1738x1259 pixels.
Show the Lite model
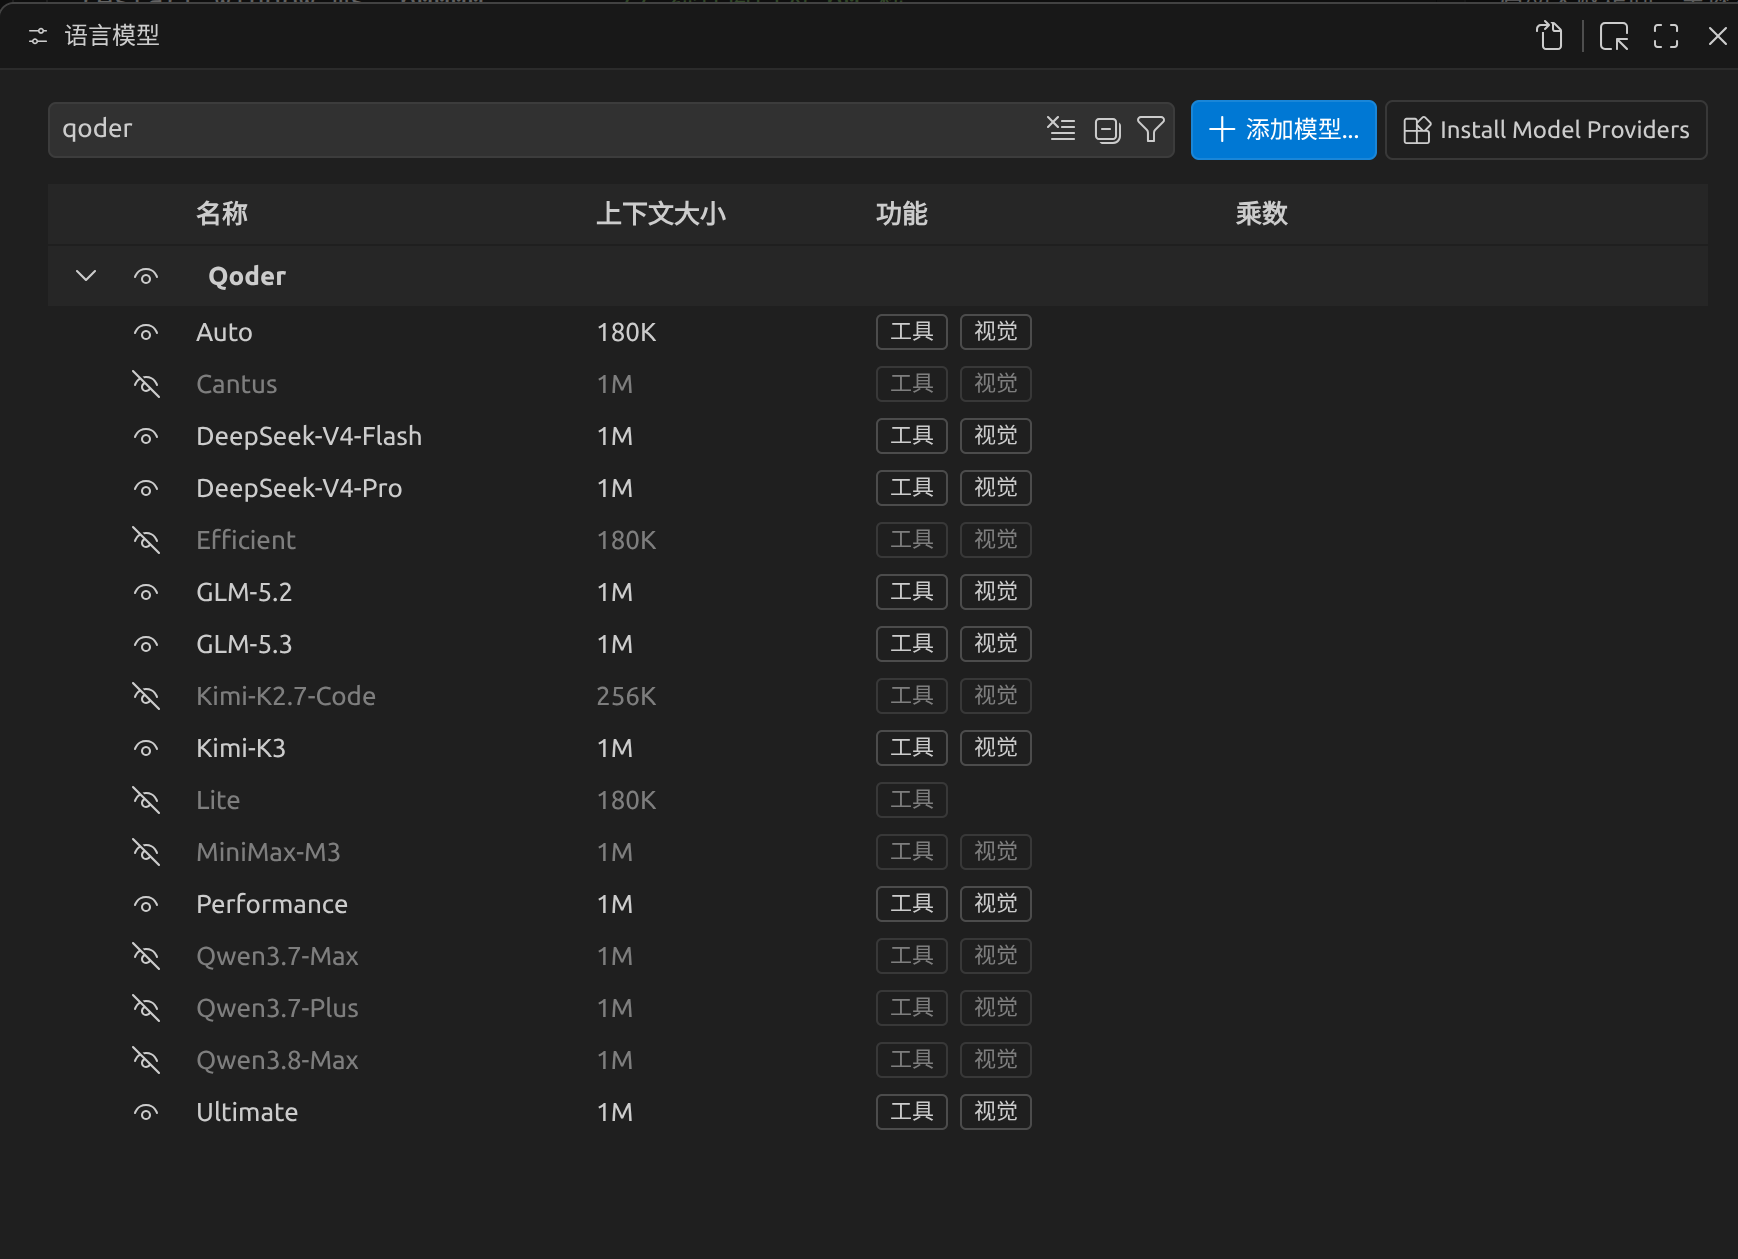(x=146, y=801)
